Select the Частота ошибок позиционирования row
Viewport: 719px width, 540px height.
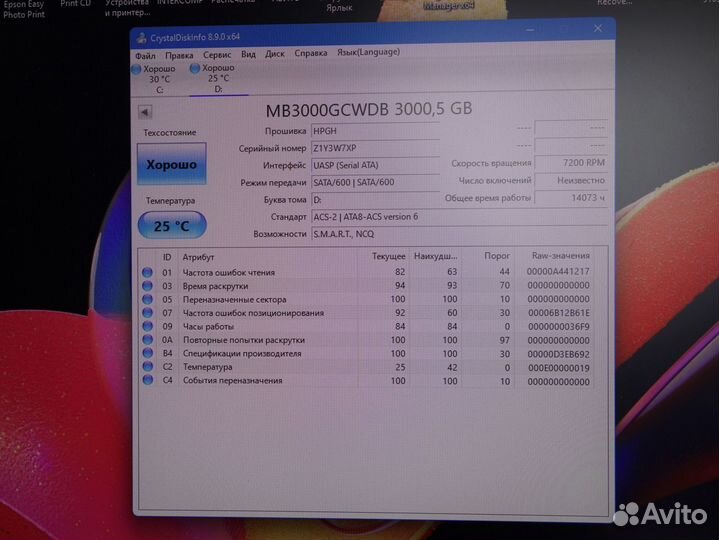(366, 313)
